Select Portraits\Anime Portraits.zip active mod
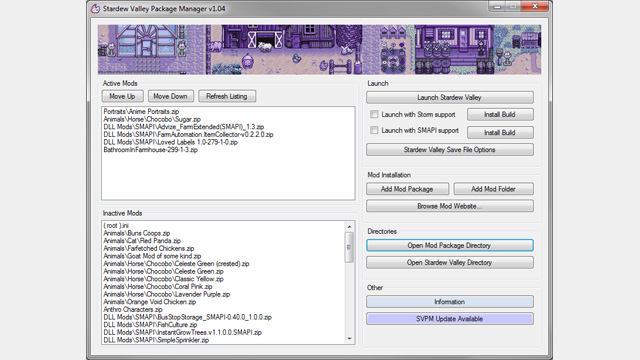 [x=141, y=111]
